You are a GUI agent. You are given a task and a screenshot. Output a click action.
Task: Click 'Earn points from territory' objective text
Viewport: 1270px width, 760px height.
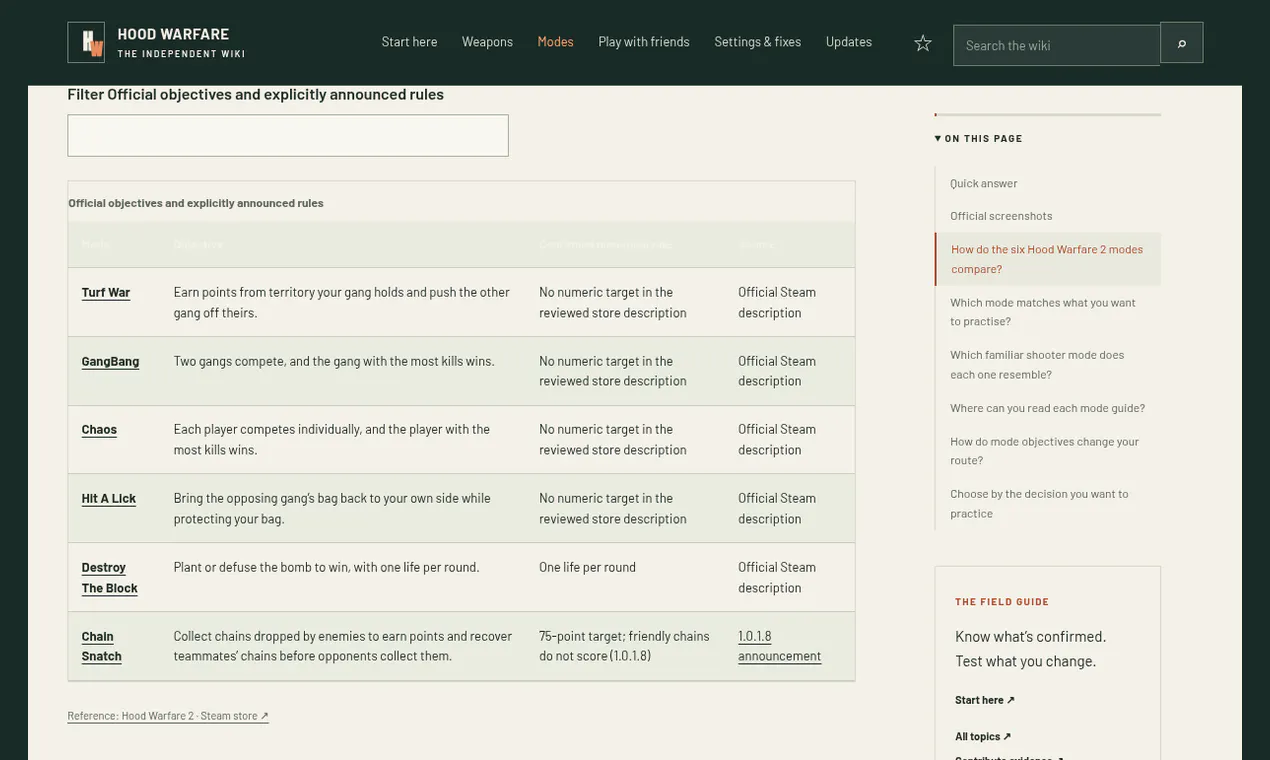coord(342,302)
